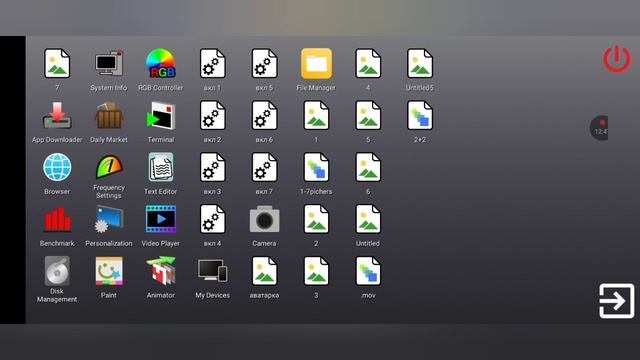
Task: Open Daily Market
Action: (109, 116)
